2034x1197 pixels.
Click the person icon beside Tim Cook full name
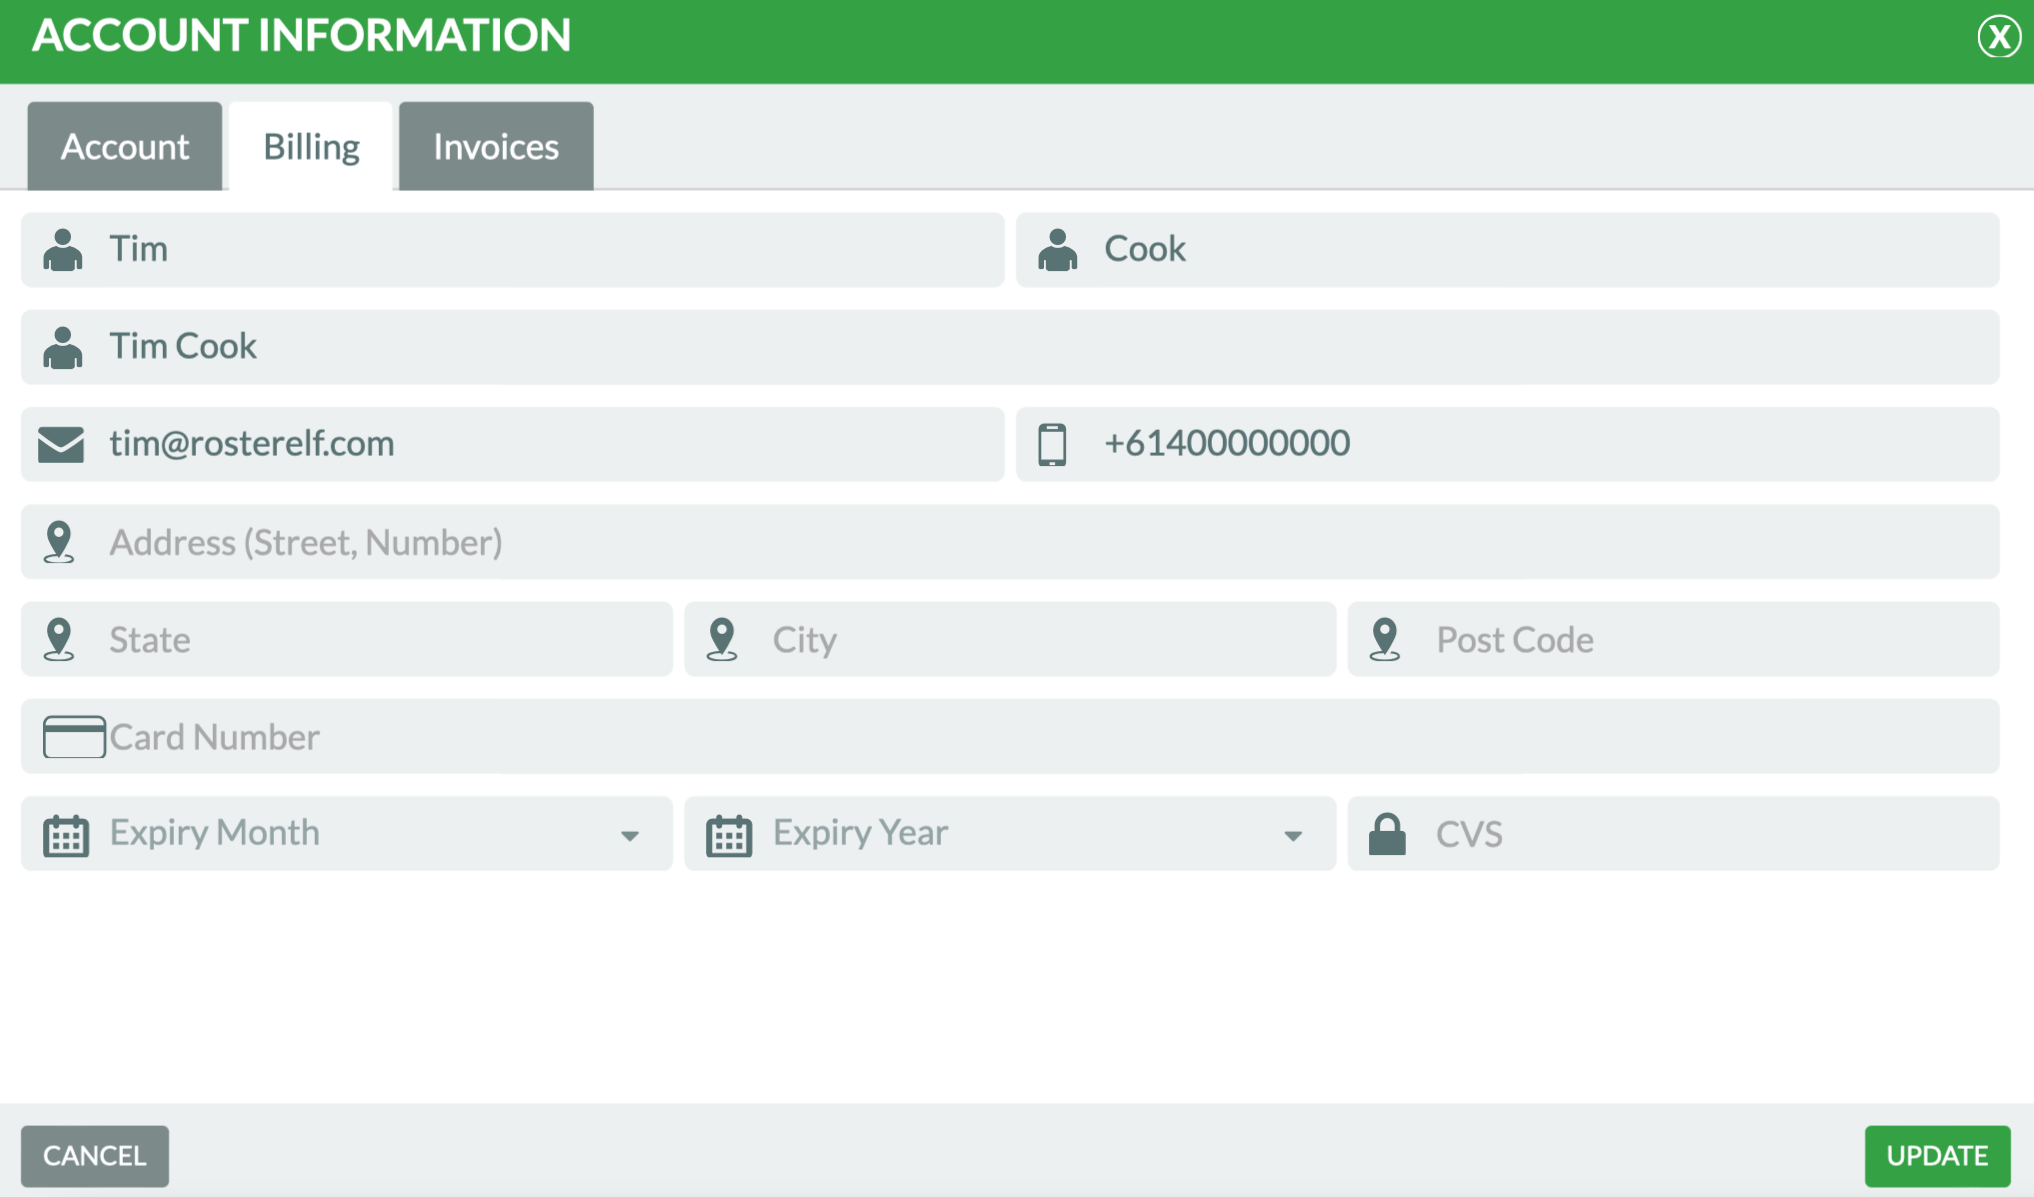(62, 347)
